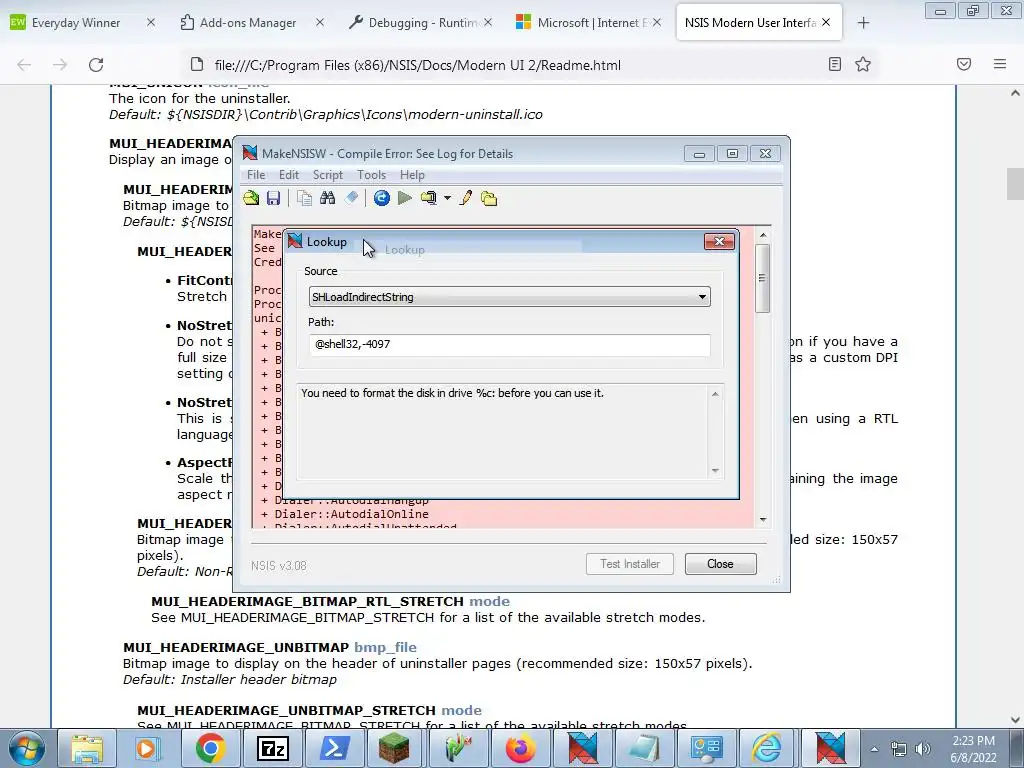Click the mode link after MUI_HEADERIMAGE_BITMAP_RTL_STRETCH
This screenshot has height=768, width=1024.
(x=489, y=601)
